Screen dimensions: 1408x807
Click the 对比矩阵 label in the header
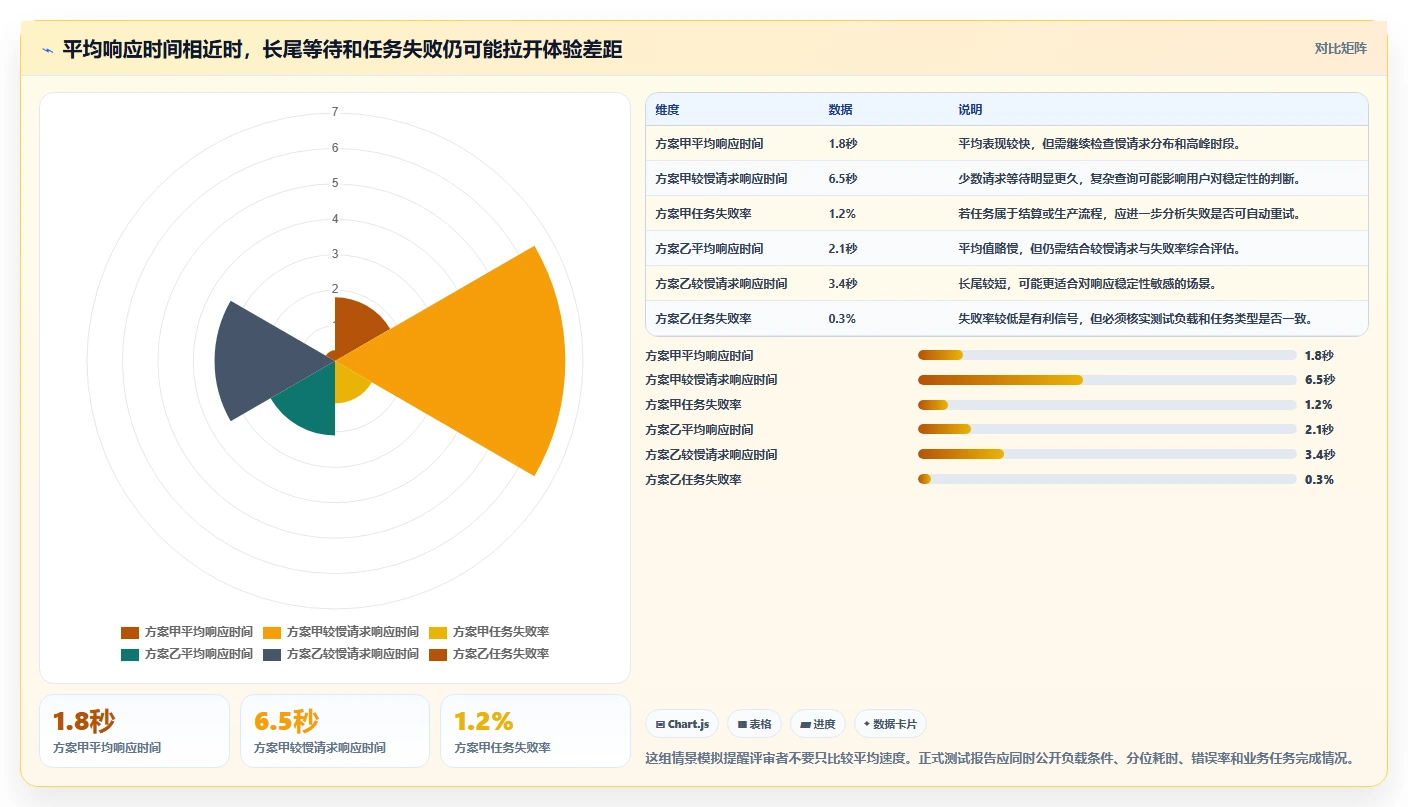coord(1340,48)
